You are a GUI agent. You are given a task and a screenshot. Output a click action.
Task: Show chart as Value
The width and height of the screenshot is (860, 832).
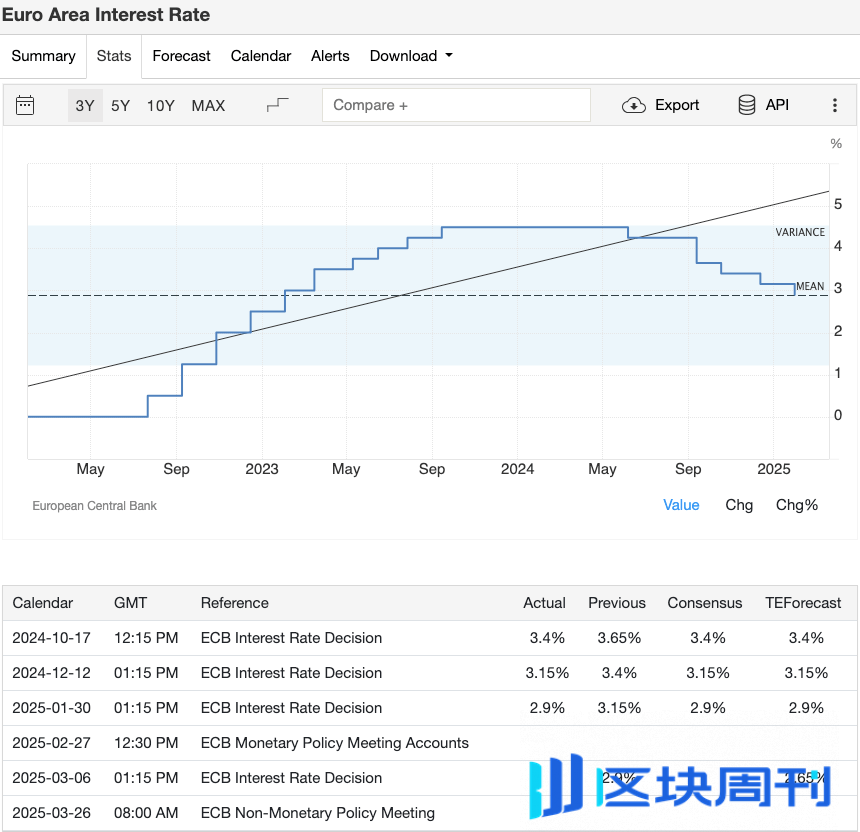point(681,505)
